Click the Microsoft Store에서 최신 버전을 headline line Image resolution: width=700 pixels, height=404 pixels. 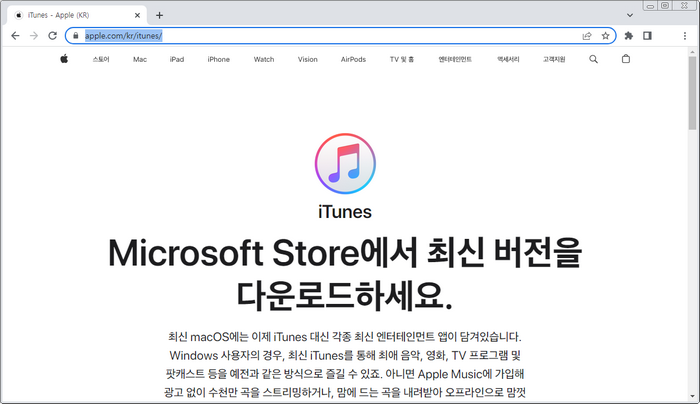coord(345,253)
